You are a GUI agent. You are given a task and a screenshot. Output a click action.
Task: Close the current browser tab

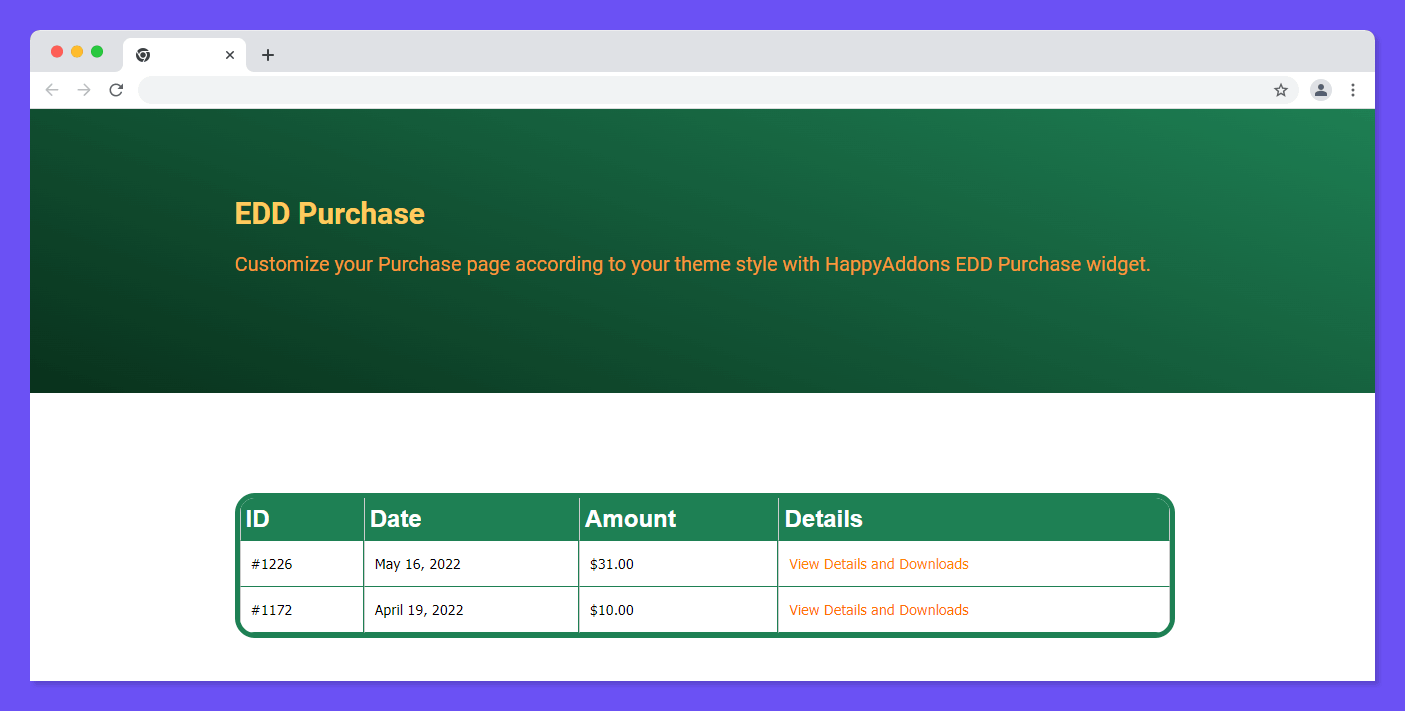(x=230, y=55)
